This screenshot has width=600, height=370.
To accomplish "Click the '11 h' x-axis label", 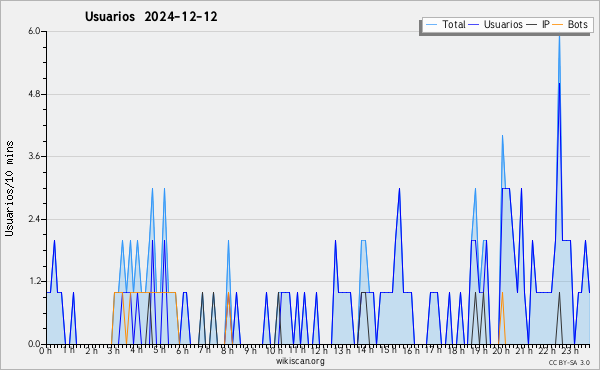I will (x=297, y=350).
